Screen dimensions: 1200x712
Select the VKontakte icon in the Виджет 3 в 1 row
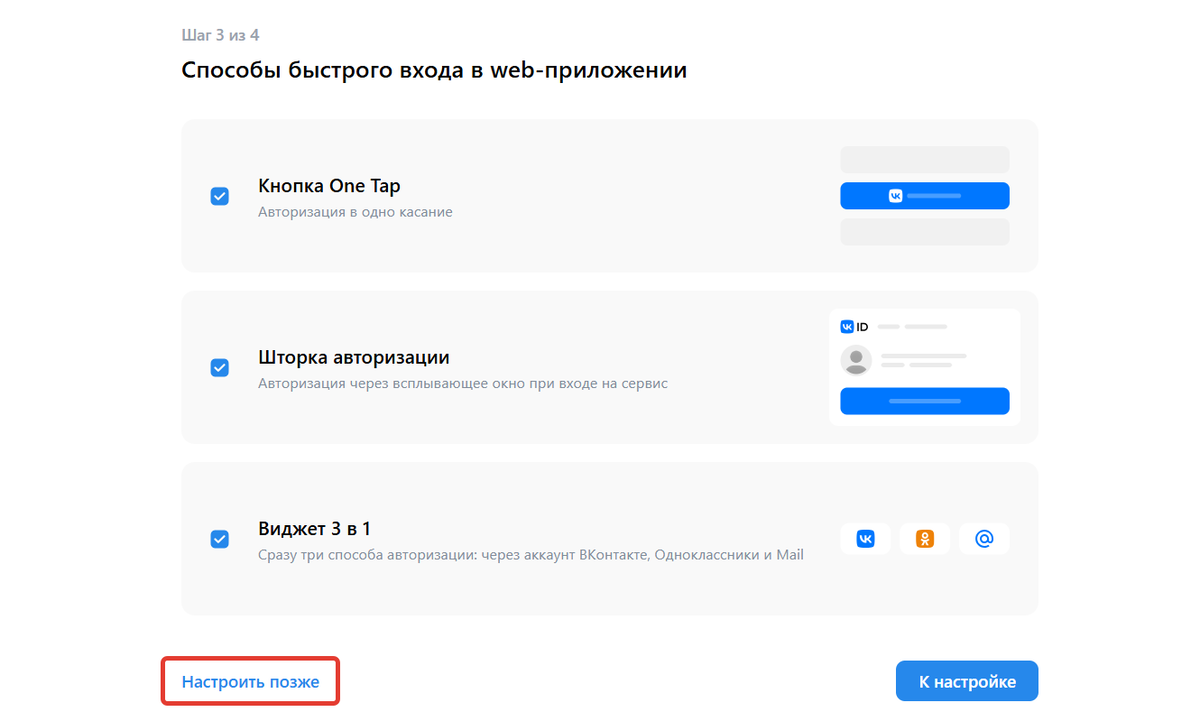pyautogui.click(x=865, y=538)
